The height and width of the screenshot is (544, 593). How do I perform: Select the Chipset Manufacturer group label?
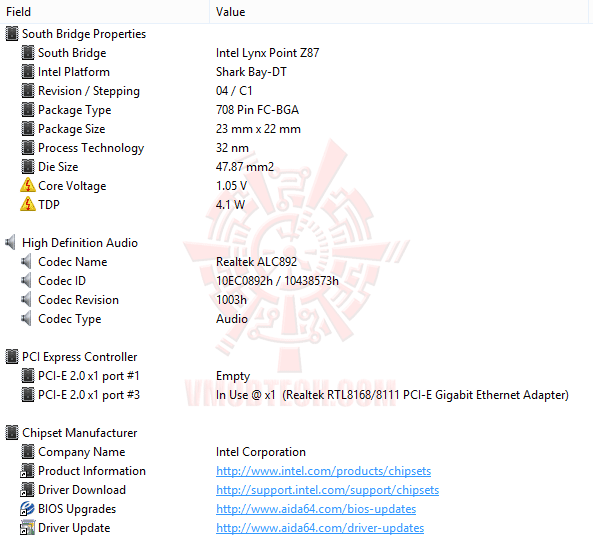[79, 433]
